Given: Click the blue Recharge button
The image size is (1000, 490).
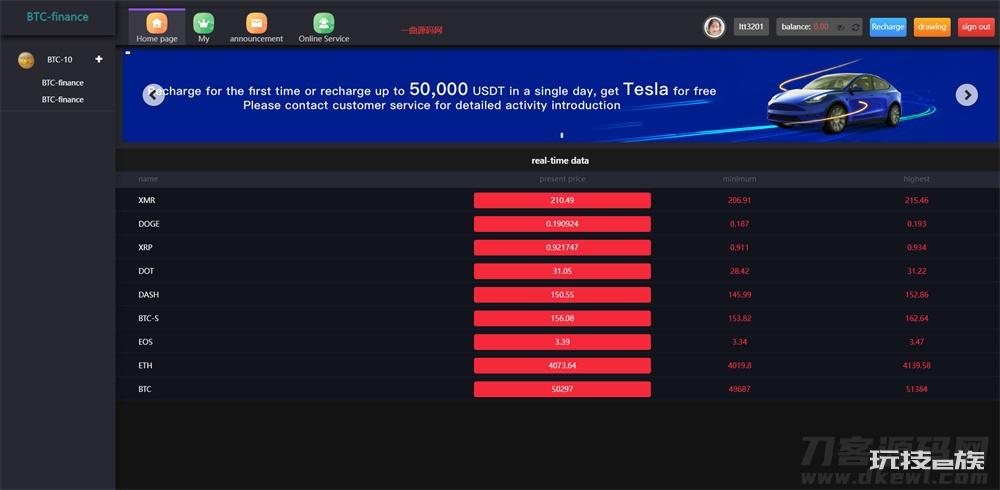Looking at the screenshot, I should 888,27.
